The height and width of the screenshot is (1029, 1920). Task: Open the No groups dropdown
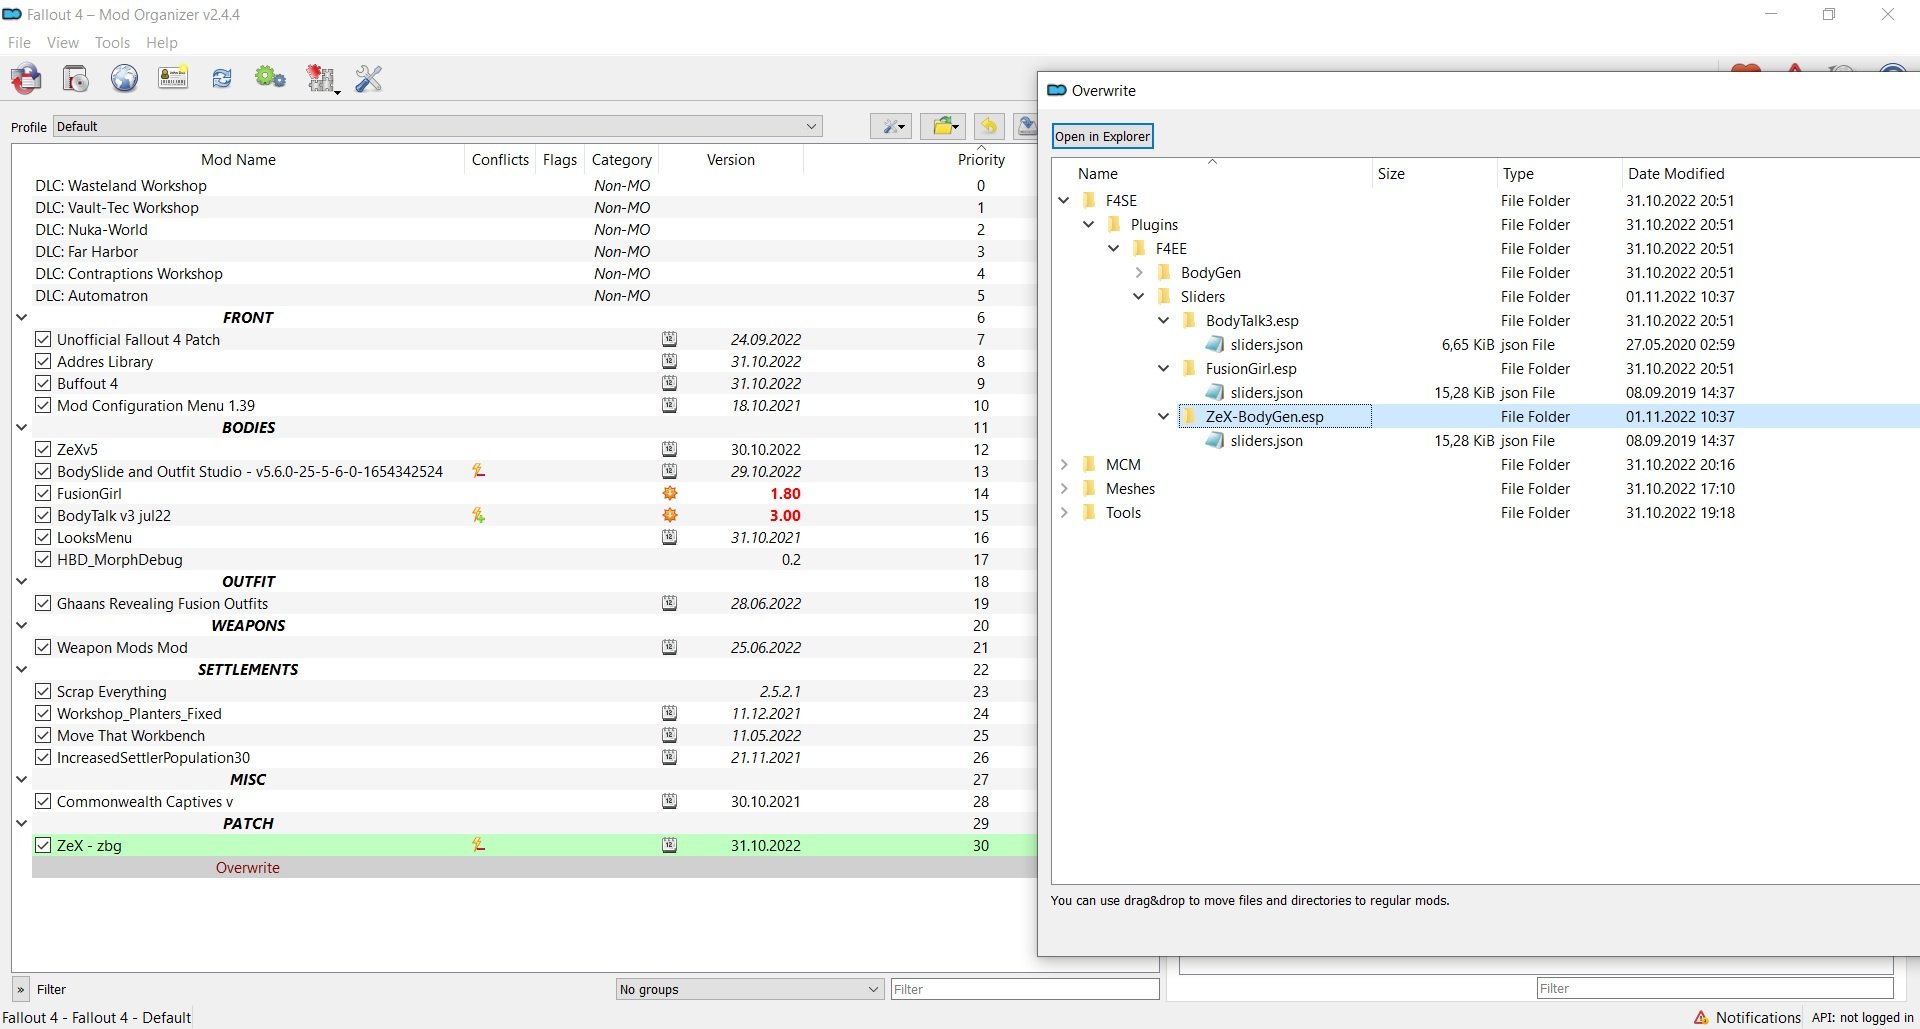[749, 989]
